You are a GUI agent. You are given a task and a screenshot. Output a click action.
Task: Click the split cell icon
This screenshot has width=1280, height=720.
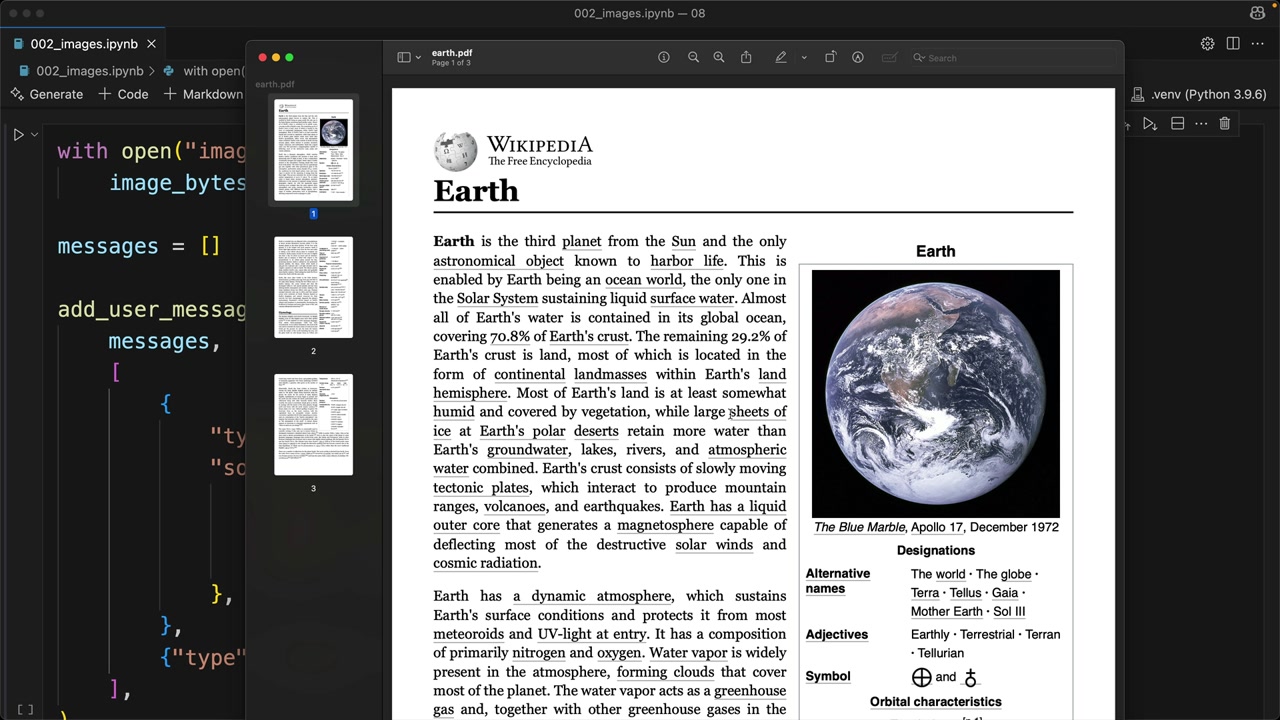(1178, 124)
